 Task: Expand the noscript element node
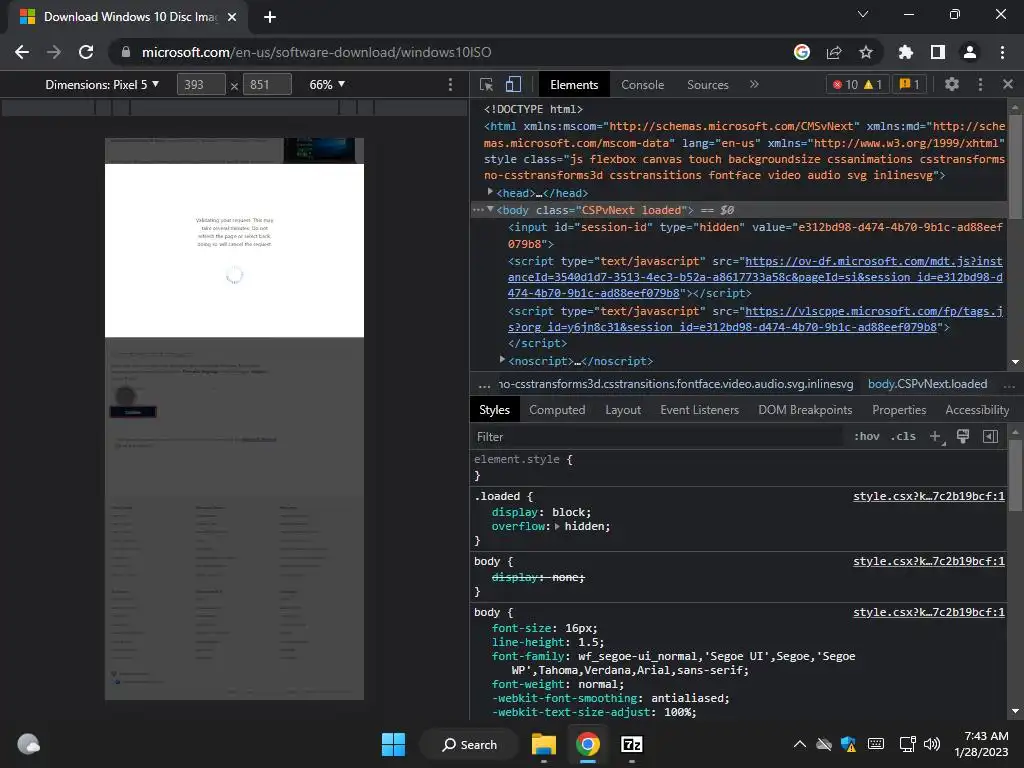click(502, 360)
